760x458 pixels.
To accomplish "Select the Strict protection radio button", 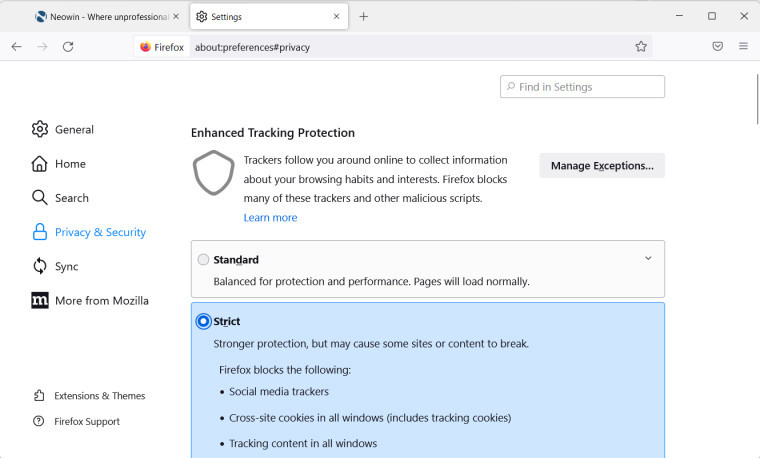I will click(x=204, y=321).
